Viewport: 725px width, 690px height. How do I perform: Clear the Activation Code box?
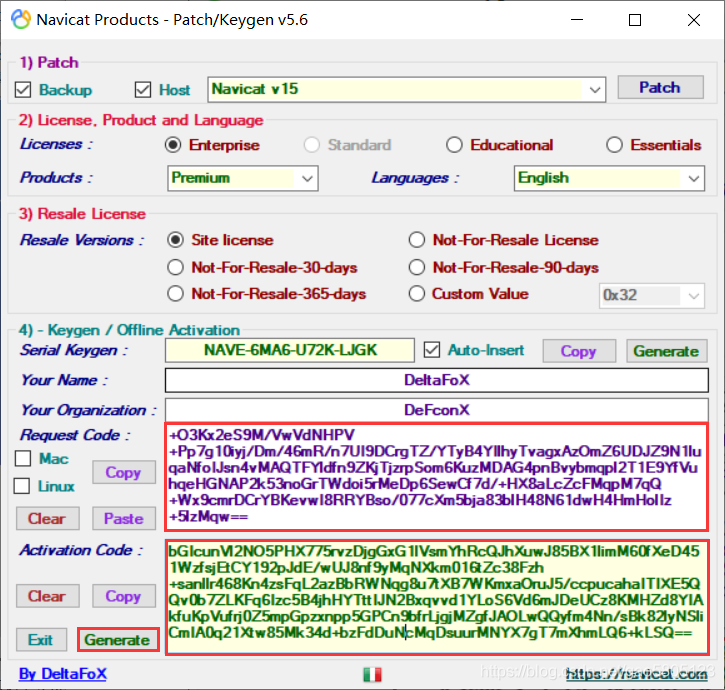pos(47,596)
